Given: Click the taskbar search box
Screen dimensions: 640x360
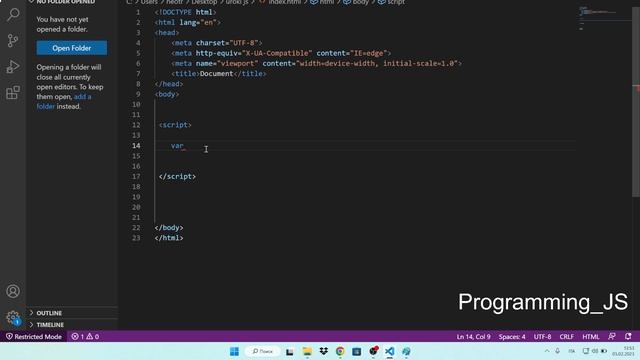Looking at the screenshot, I should click(262, 351).
